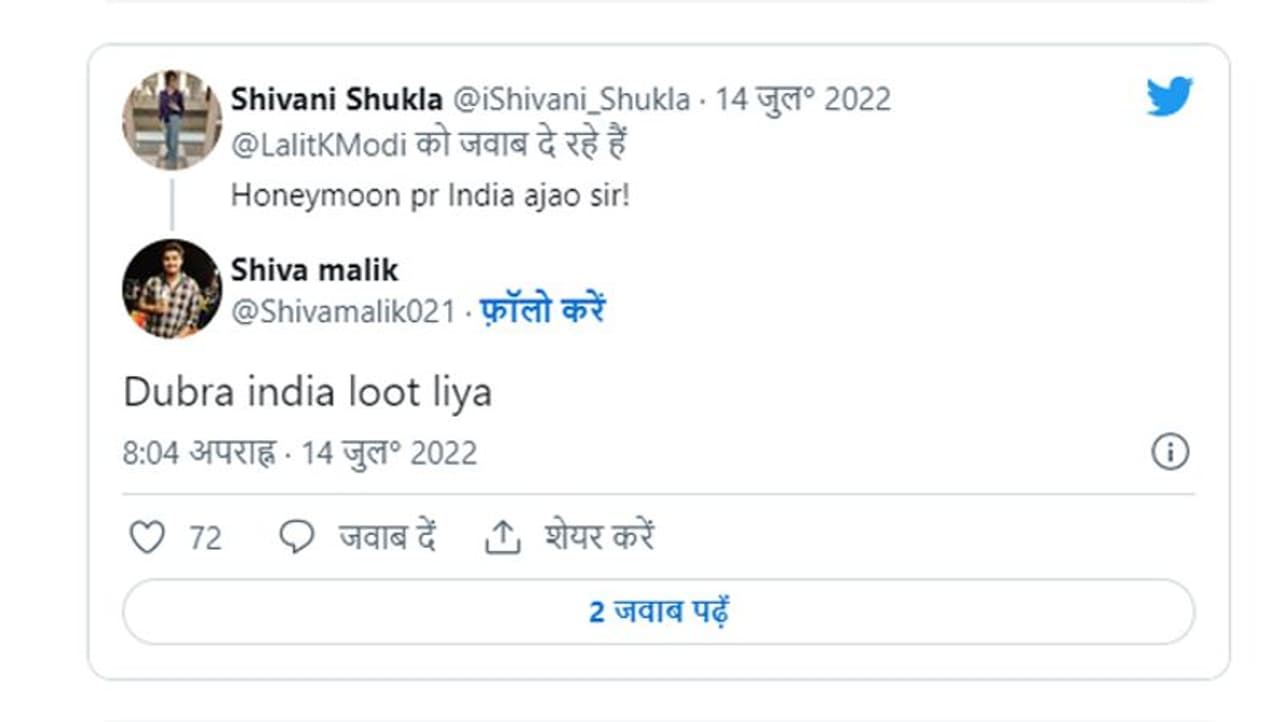Open Shiva malik's profile picture
Image resolution: width=1280 pixels, height=722 pixels.
point(172,288)
